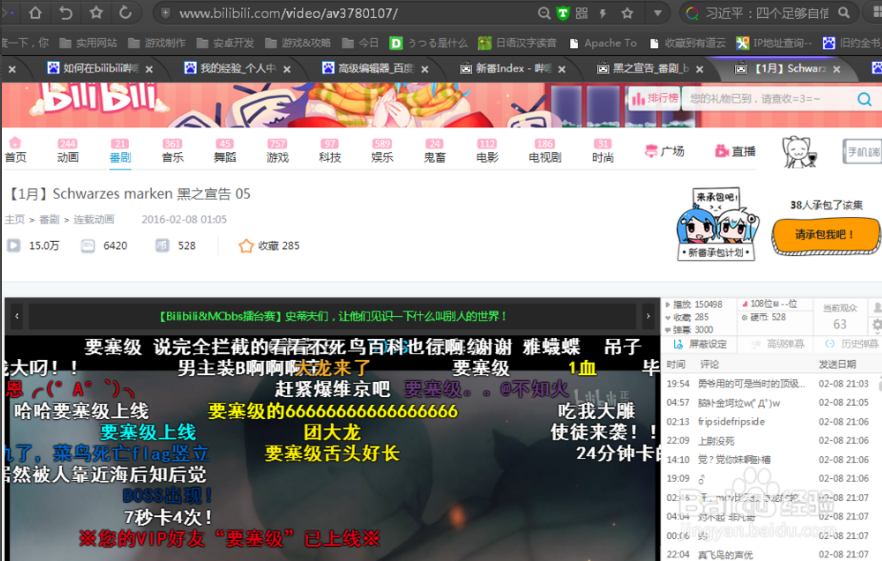Open the 游戏 category
The image size is (882, 561).
277,151
